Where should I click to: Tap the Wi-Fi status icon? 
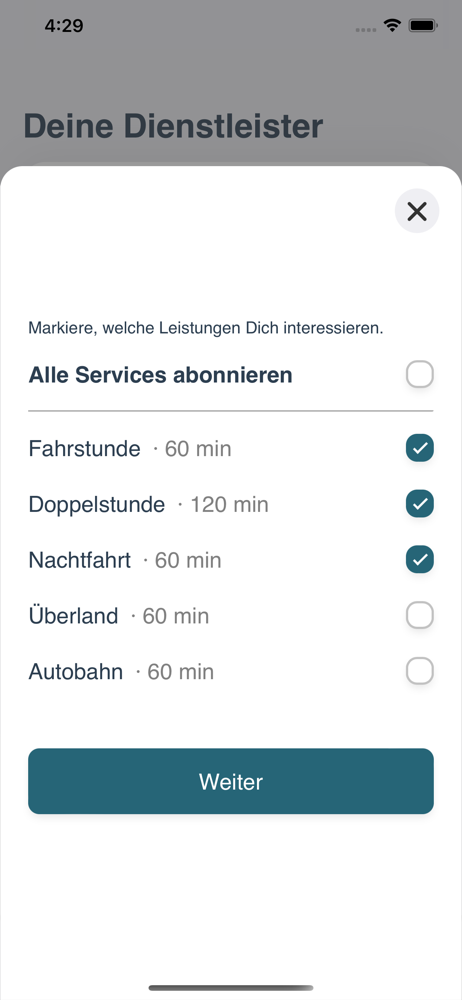click(392, 26)
